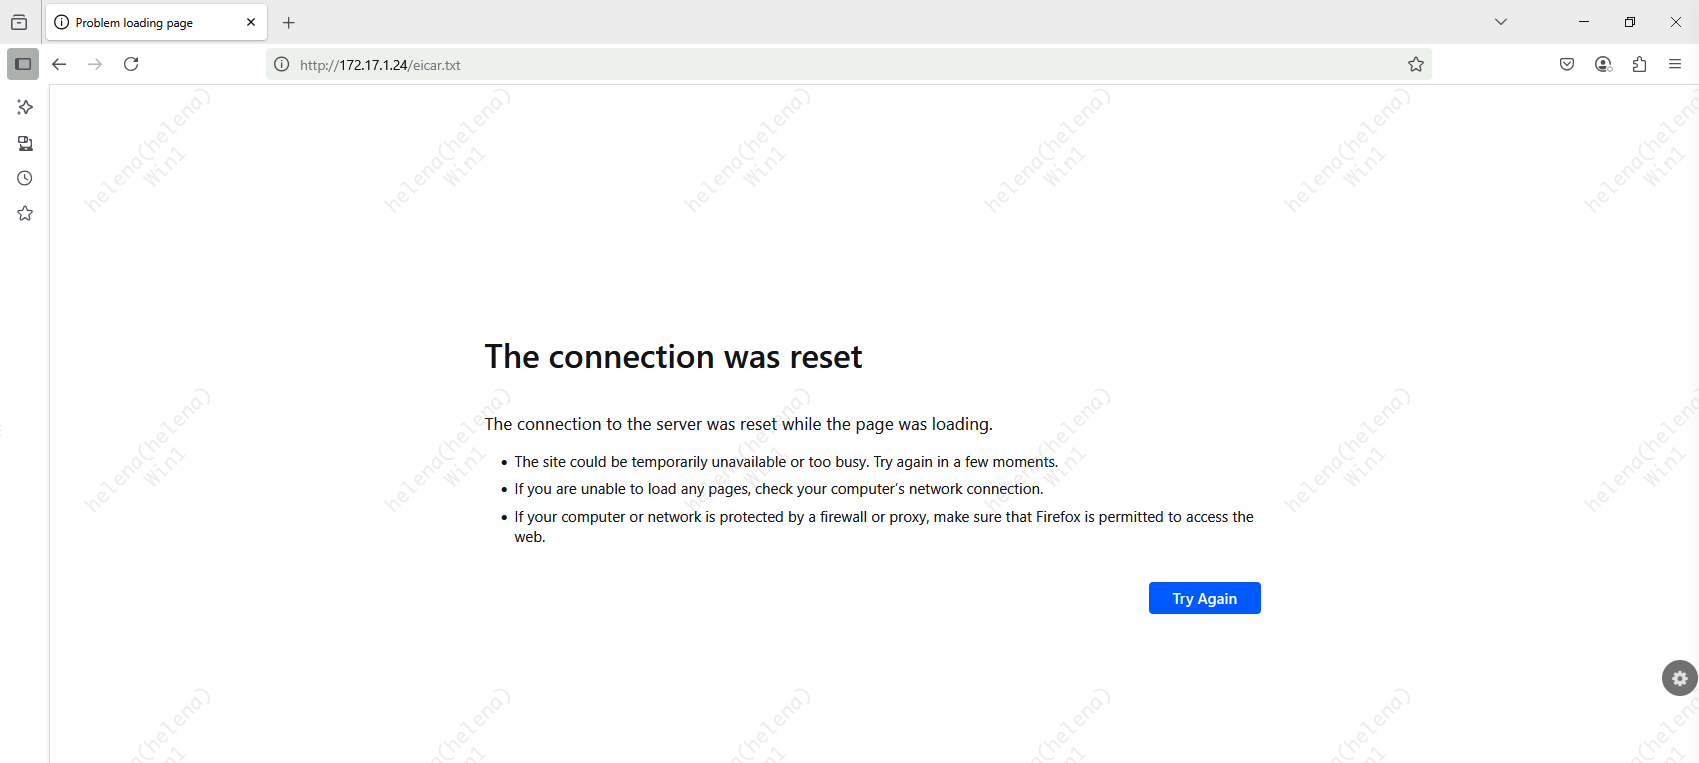1699x763 pixels.
Task: Reload the current page
Action: coord(131,64)
